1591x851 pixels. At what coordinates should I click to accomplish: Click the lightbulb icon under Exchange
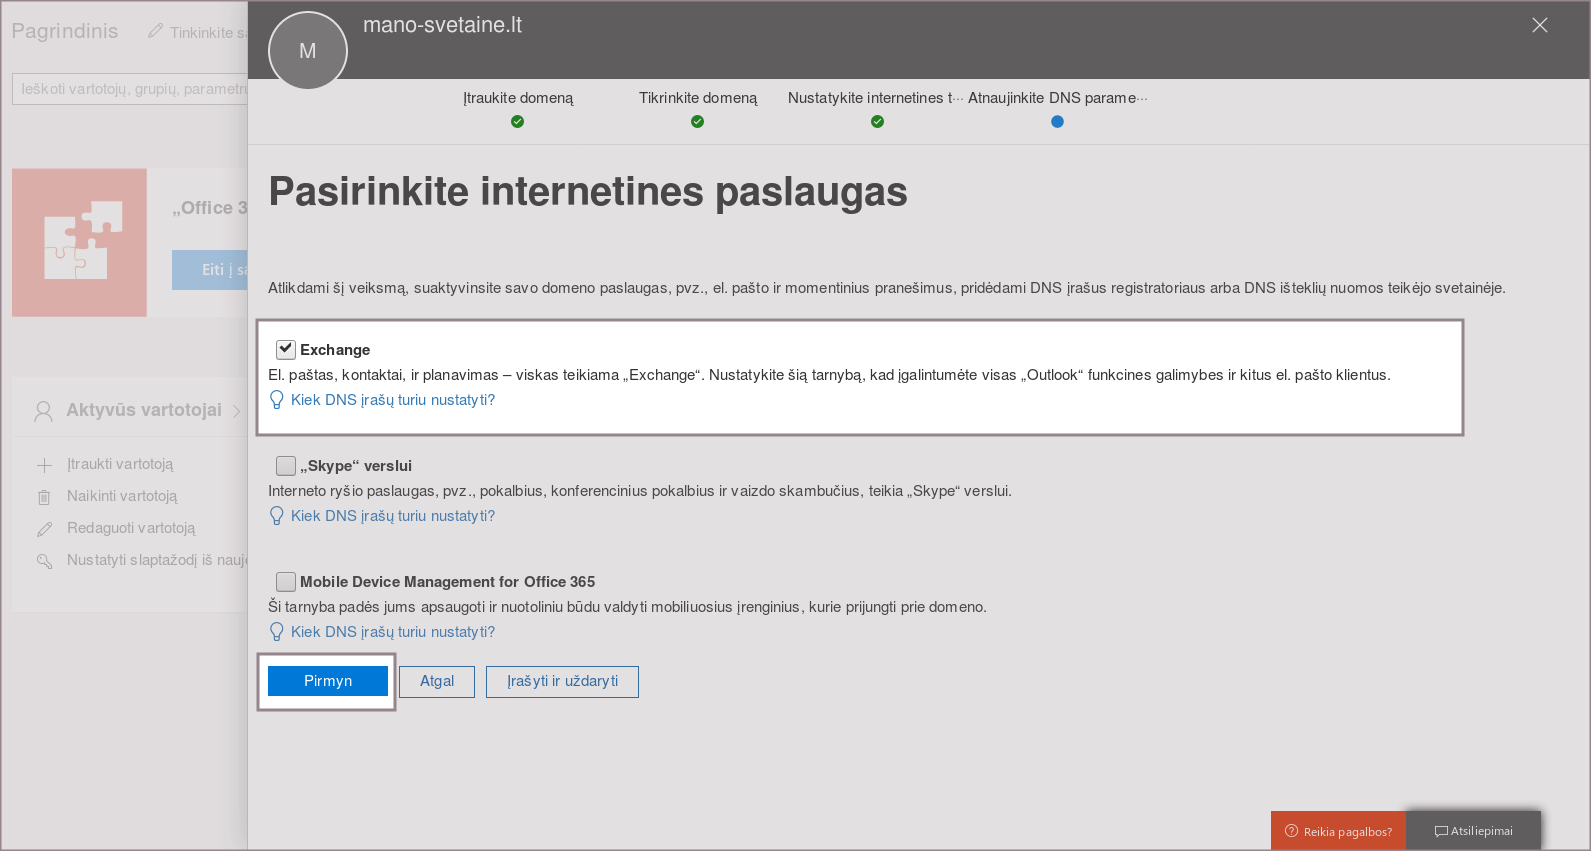277,400
